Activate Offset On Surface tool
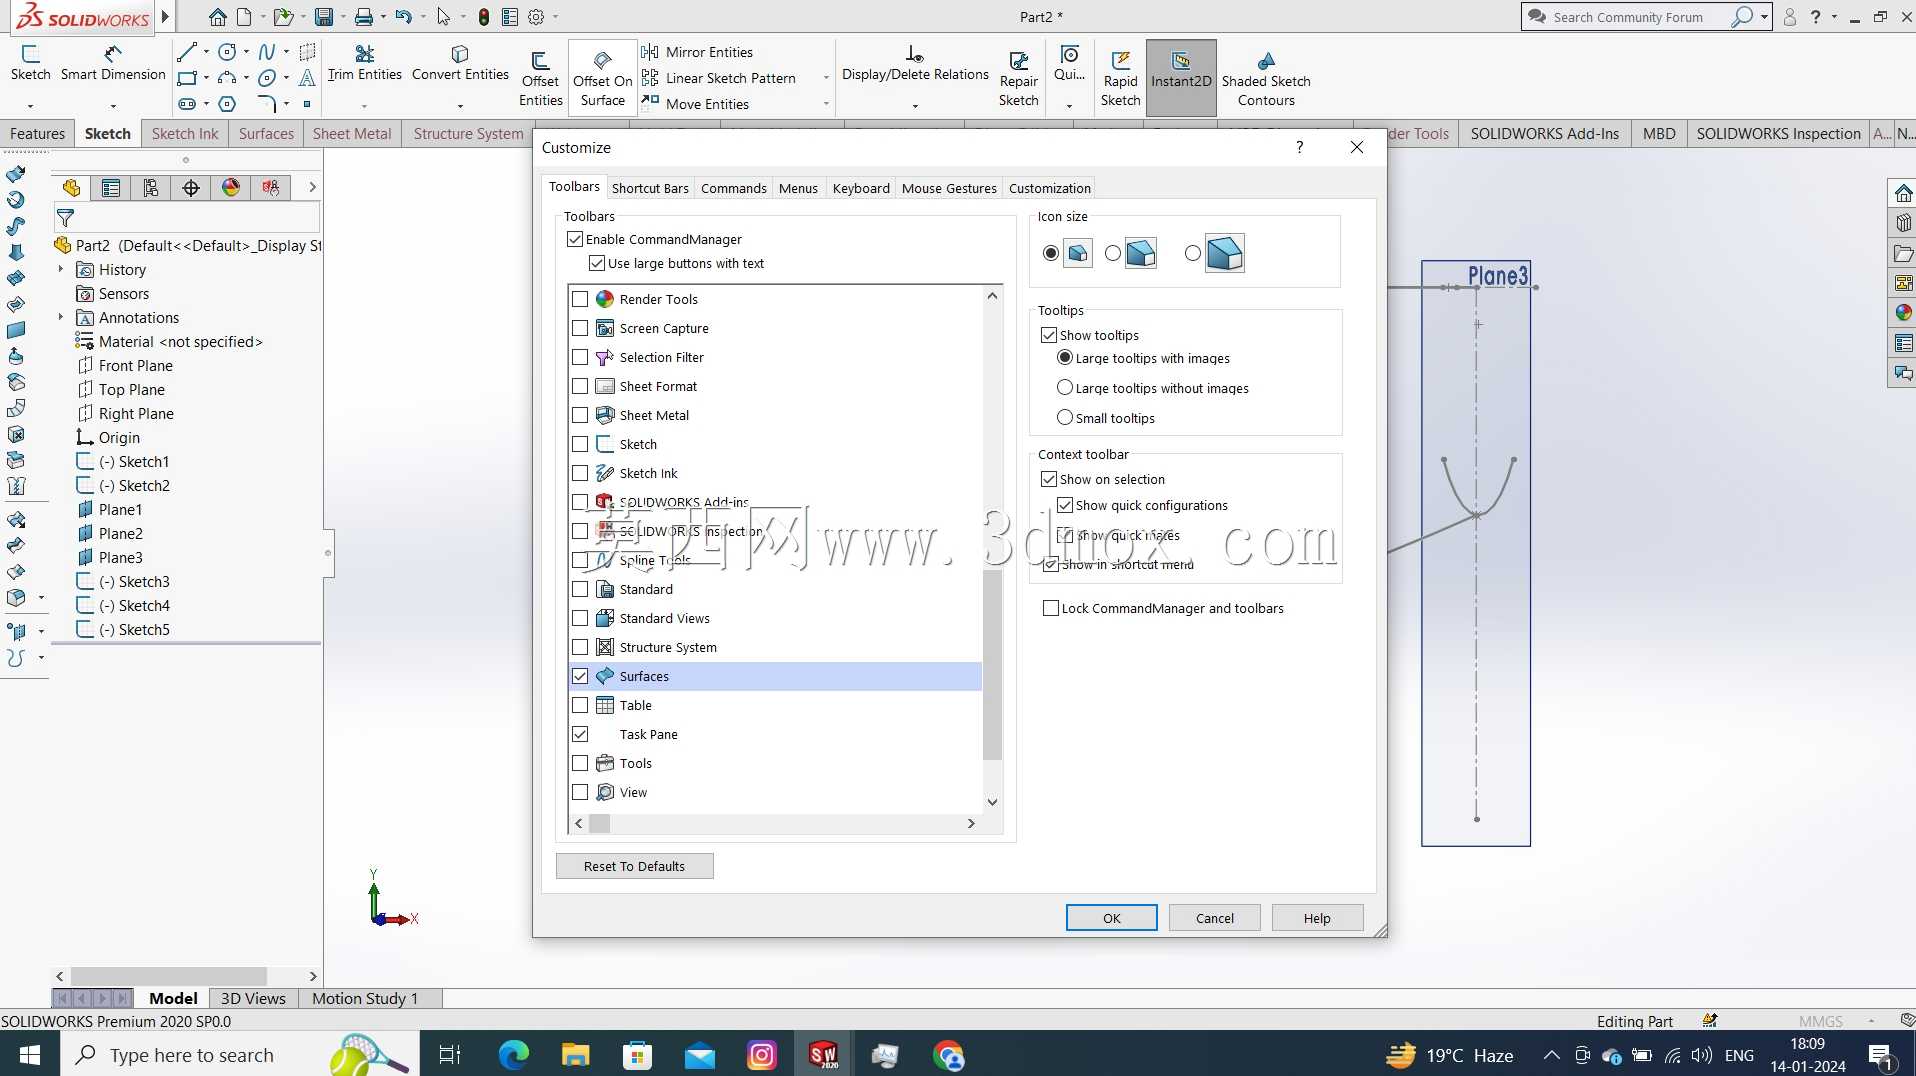The image size is (1916, 1076). (602, 78)
